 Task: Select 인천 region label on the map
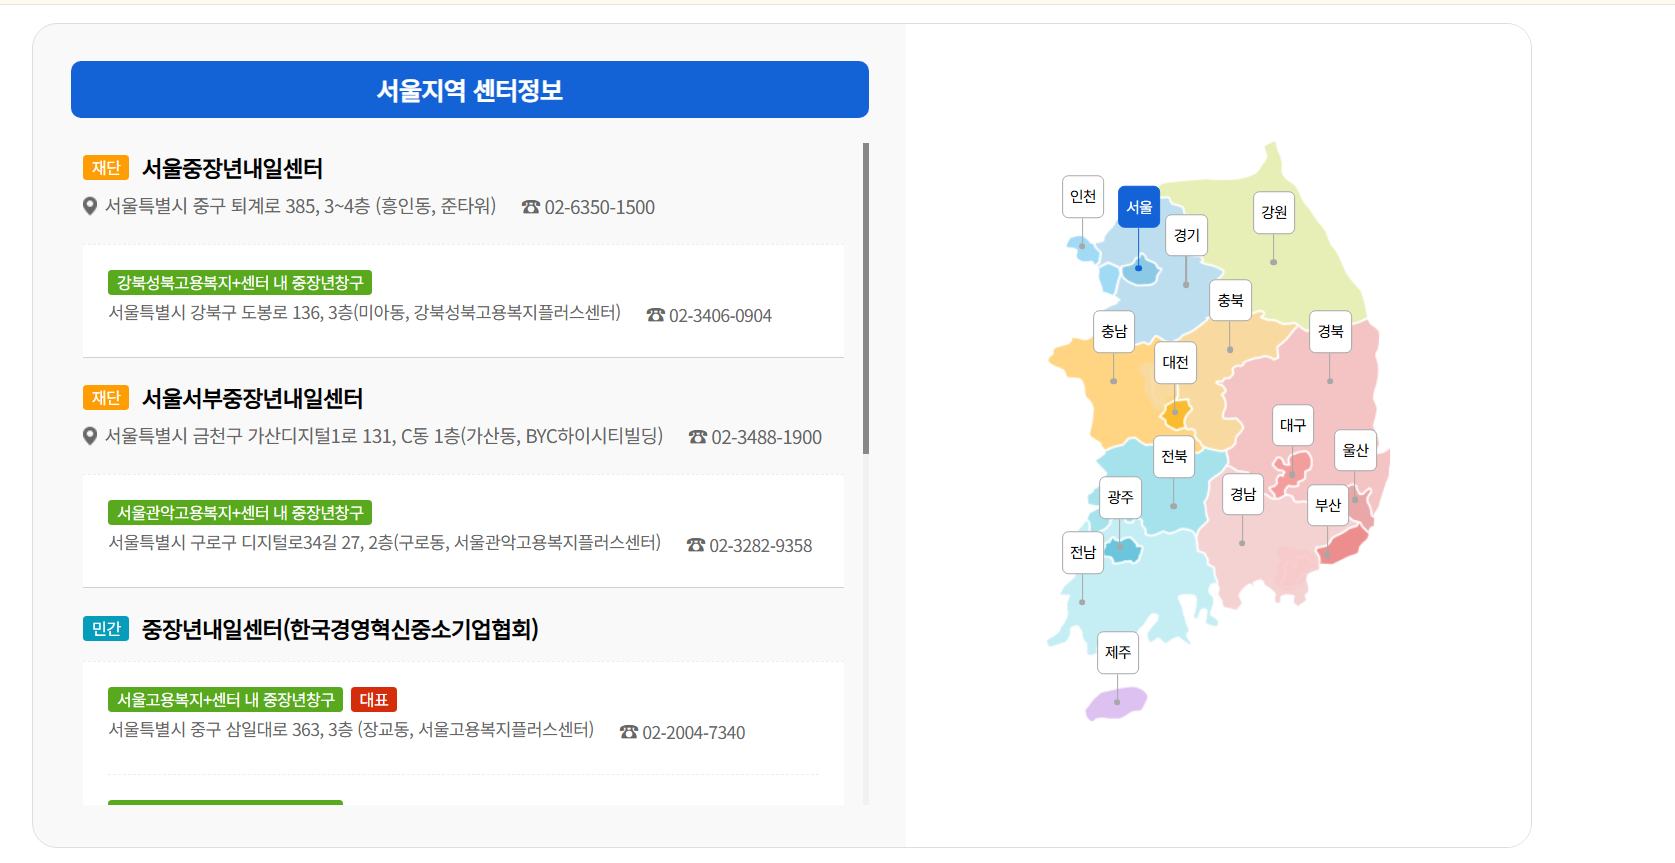[x=1082, y=196]
